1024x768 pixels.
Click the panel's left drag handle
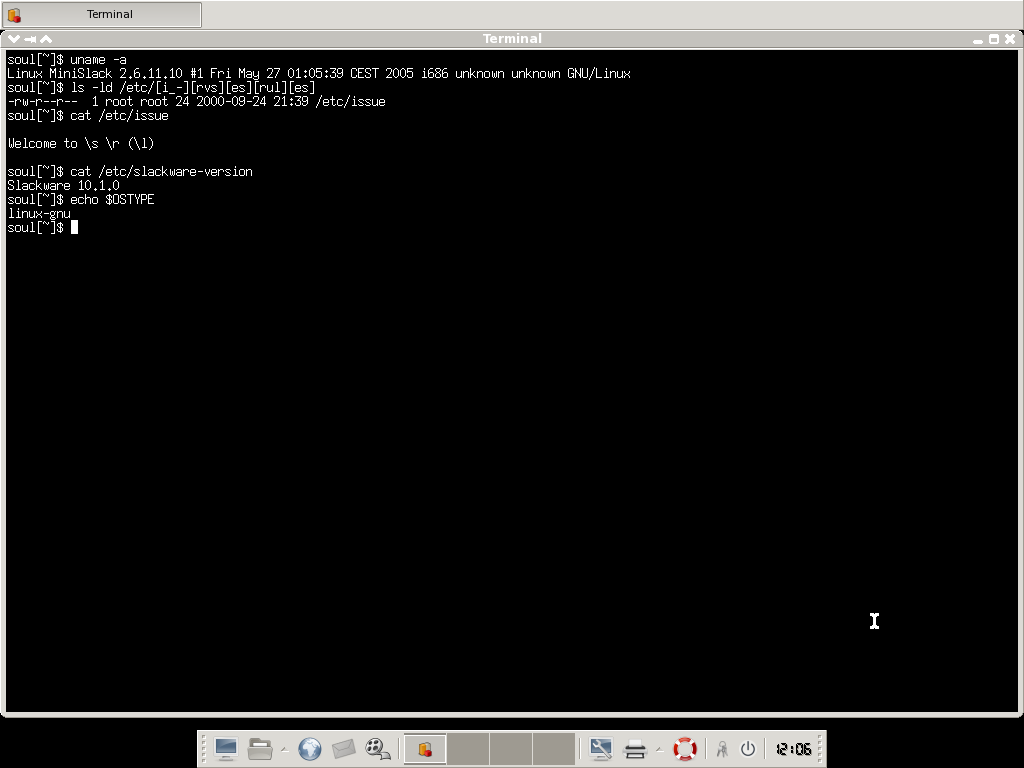click(x=203, y=748)
